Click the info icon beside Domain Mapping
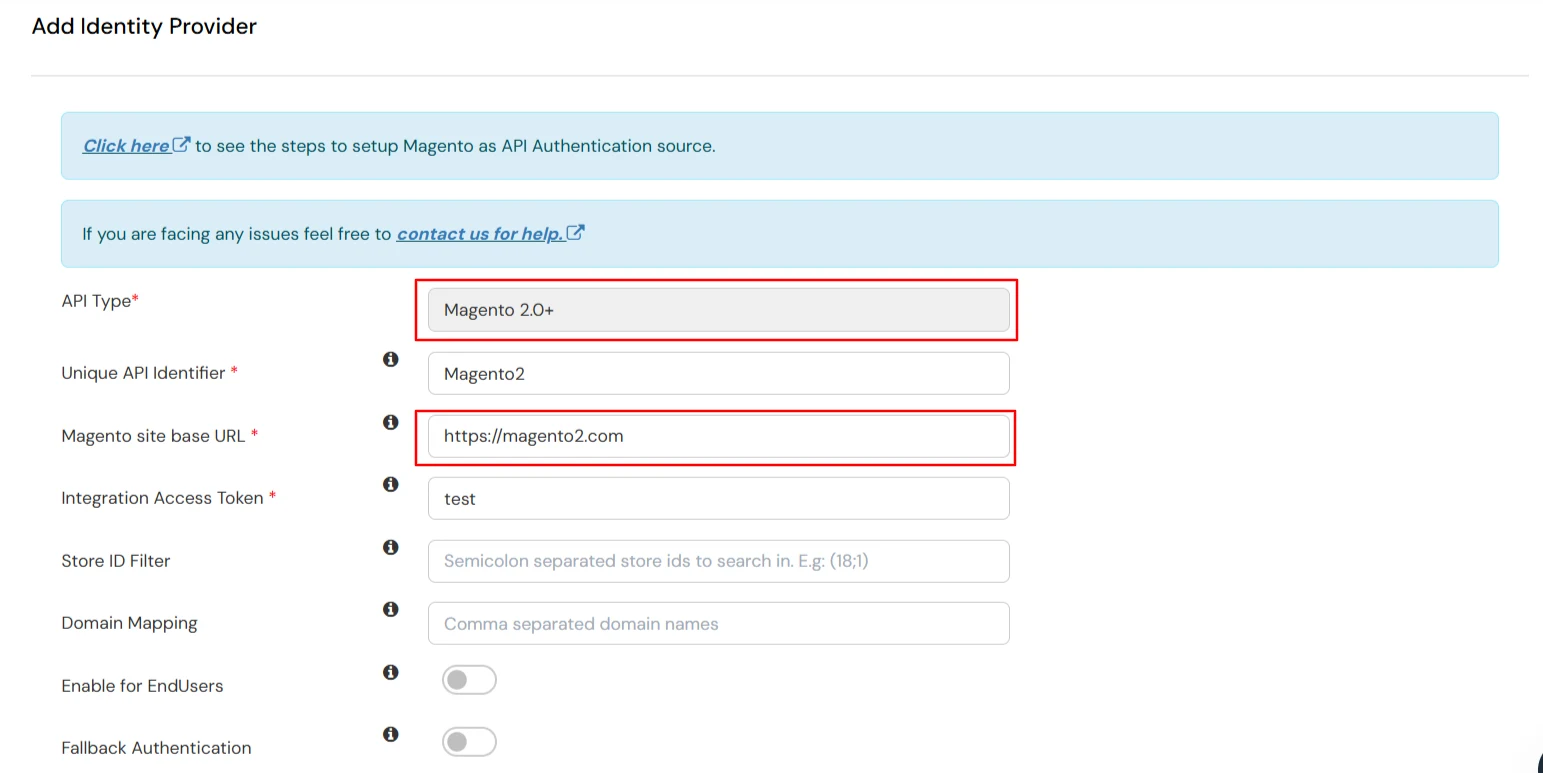 (x=391, y=609)
